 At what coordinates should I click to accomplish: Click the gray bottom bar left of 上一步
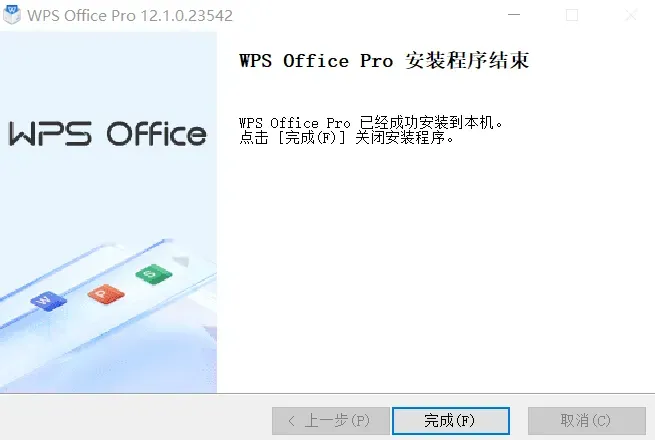click(136, 418)
